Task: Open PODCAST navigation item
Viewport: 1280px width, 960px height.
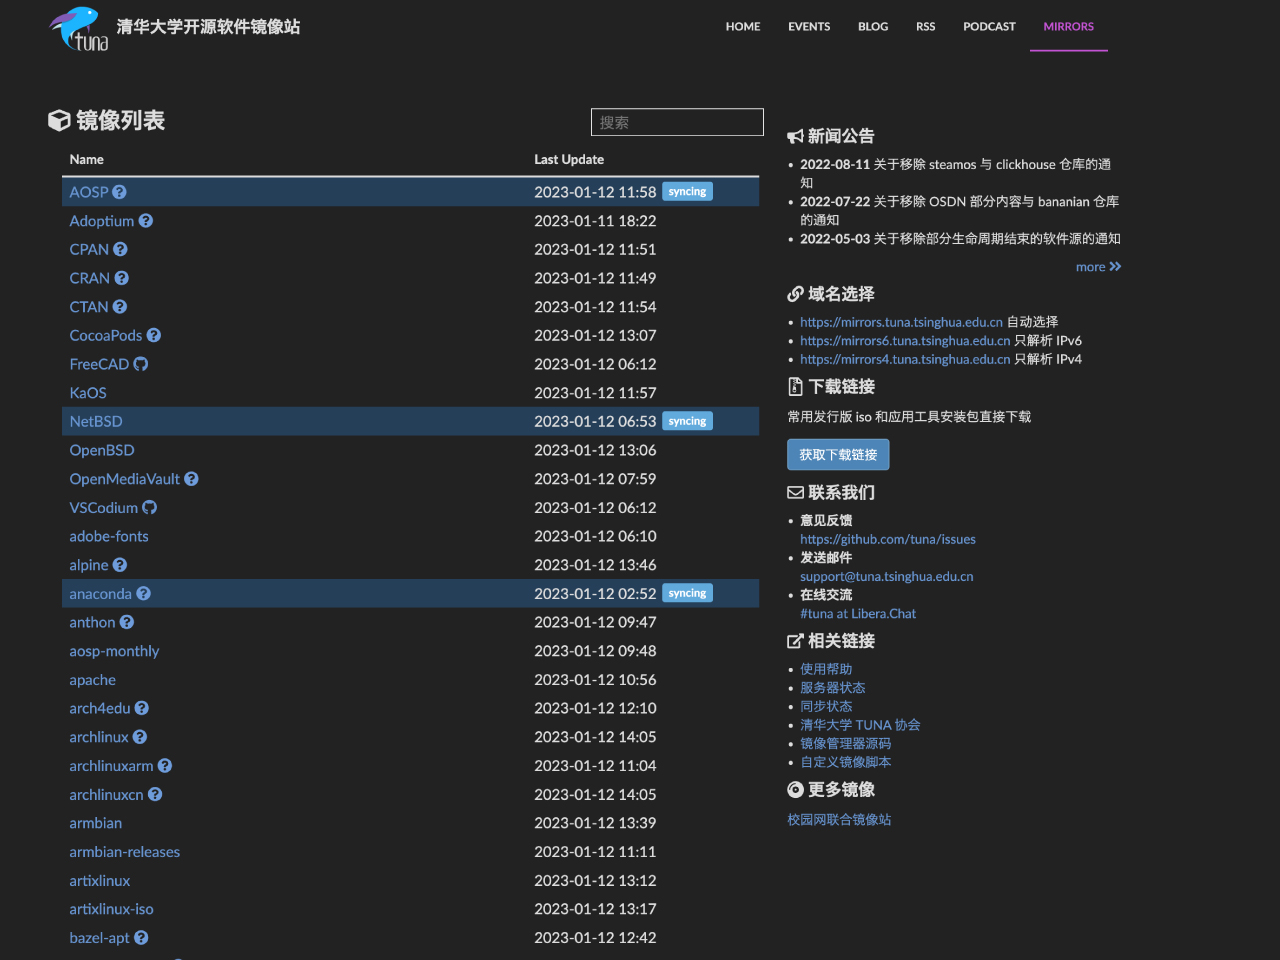Action: (x=989, y=27)
